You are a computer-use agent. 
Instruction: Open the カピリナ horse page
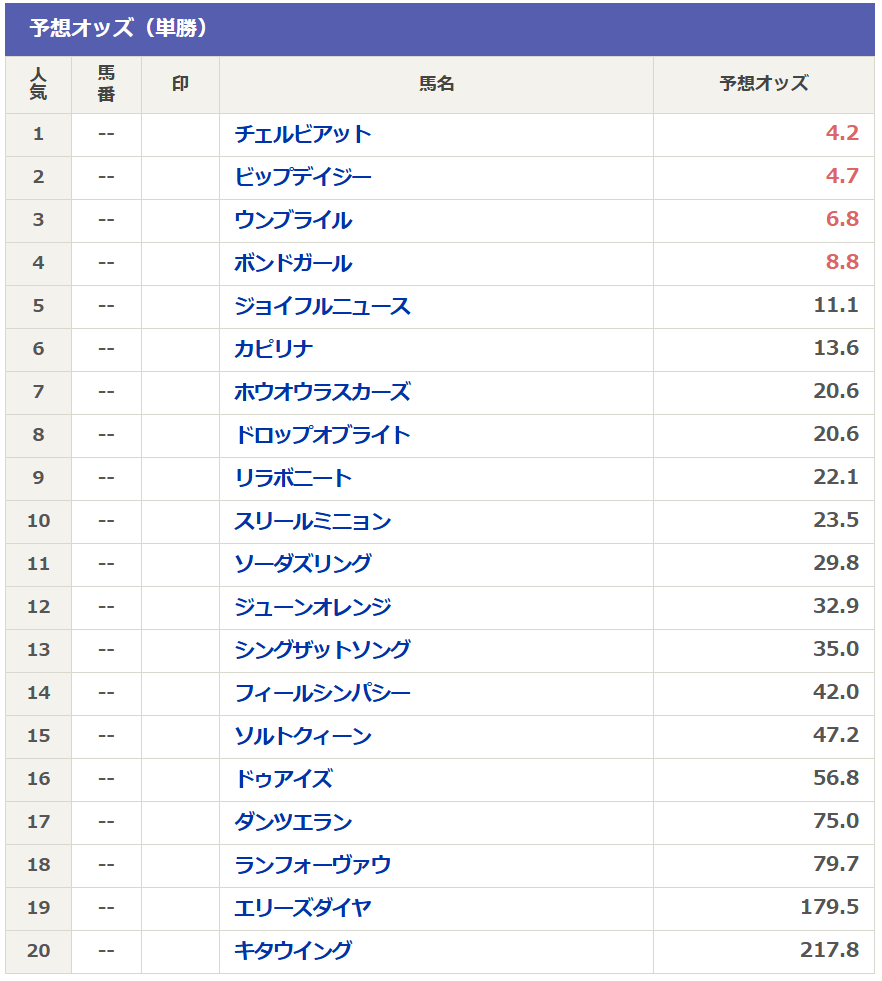(x=273, y=349)
